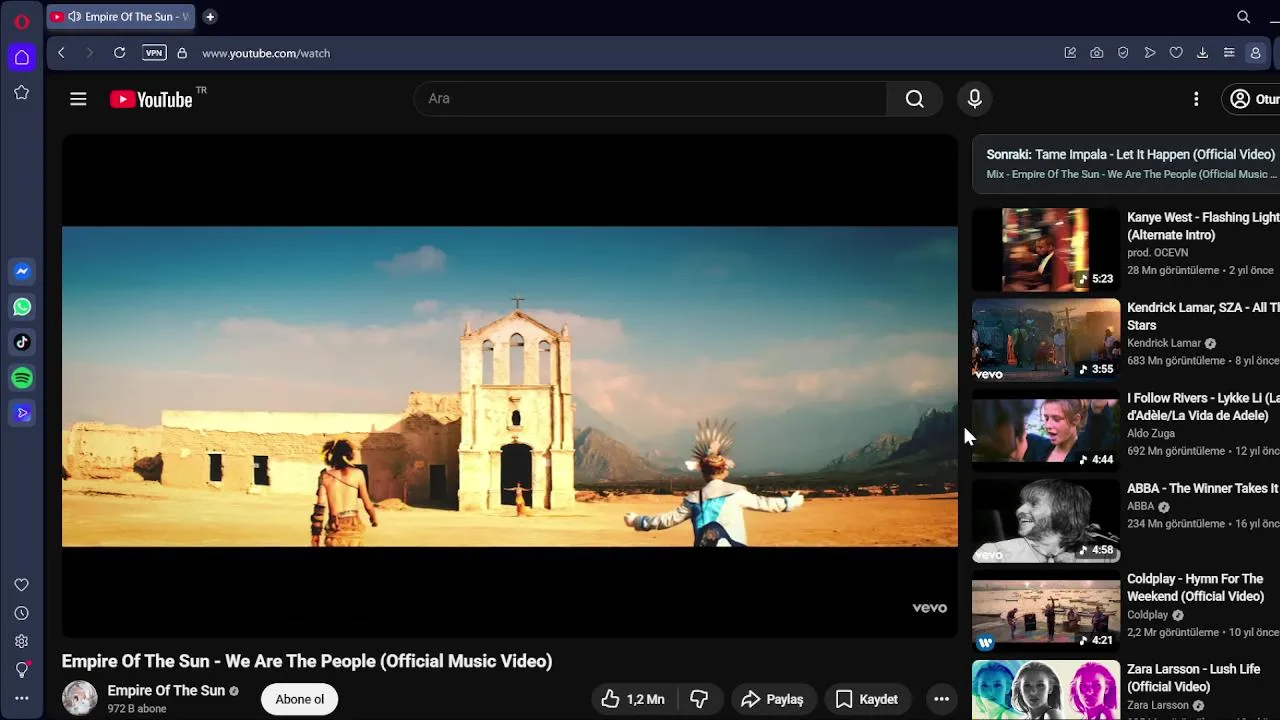Open Kendrick Lamar, SZA video title
The image size is (1280, 720).
[1203, 316]
